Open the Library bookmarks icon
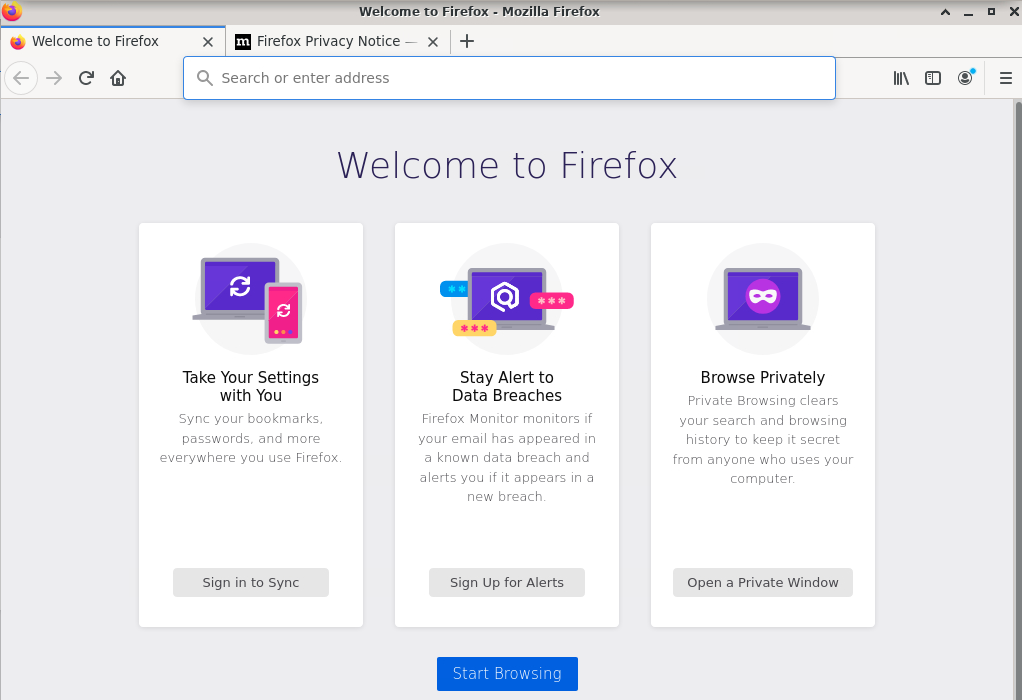Image resolution: width=1022 pixels, height=700 pixels. [x=901, y=78]
